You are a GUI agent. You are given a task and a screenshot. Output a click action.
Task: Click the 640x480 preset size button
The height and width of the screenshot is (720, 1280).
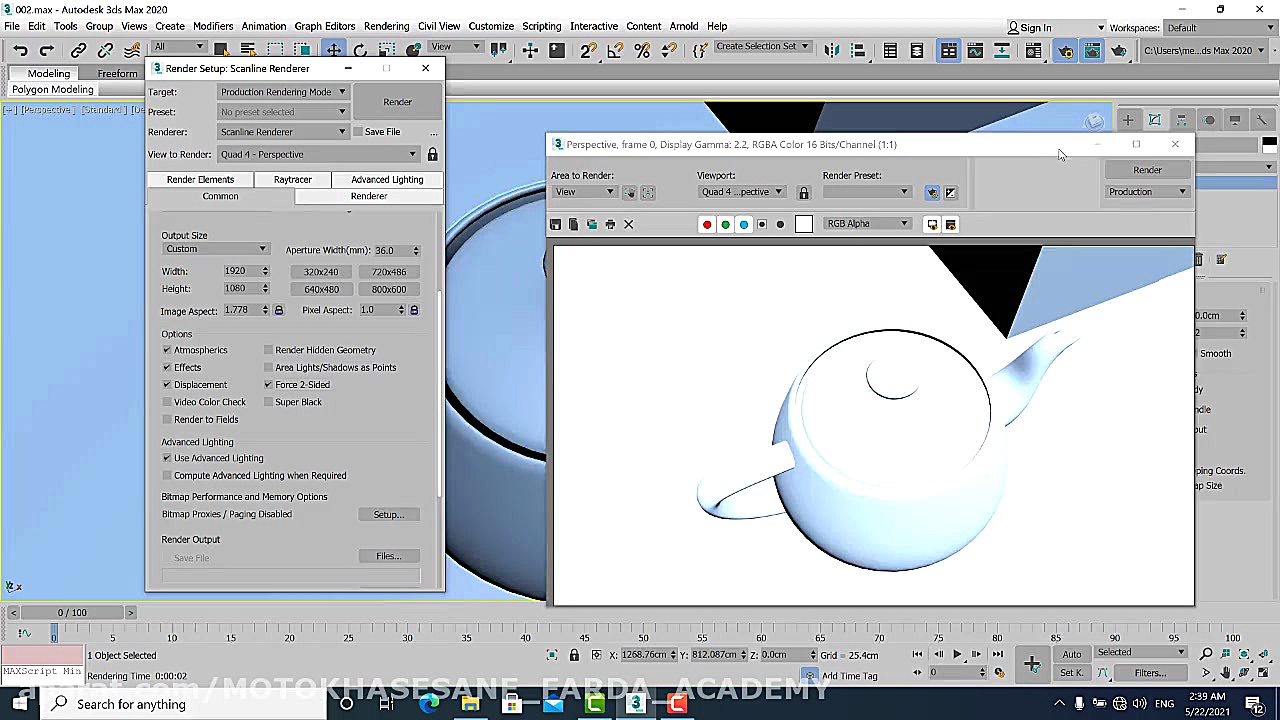coord(321,289)
